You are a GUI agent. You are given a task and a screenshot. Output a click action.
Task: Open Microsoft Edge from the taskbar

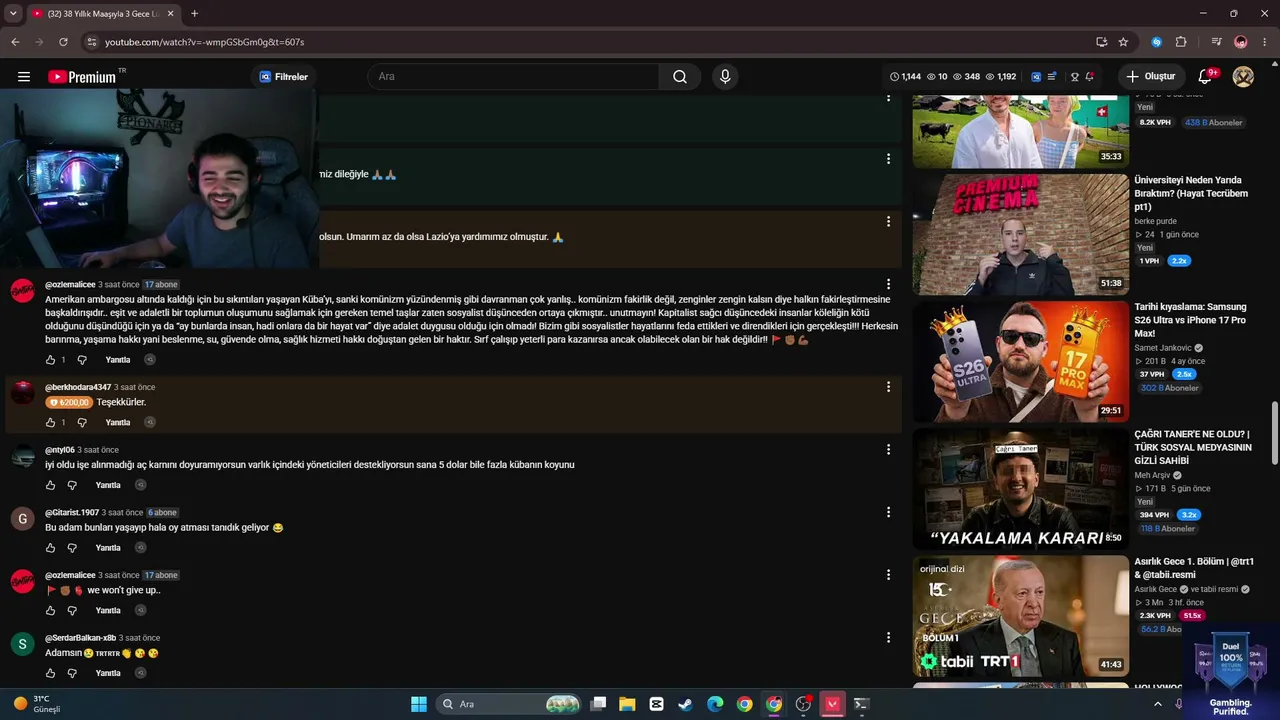pyautogui.click(x=715, y=704)
